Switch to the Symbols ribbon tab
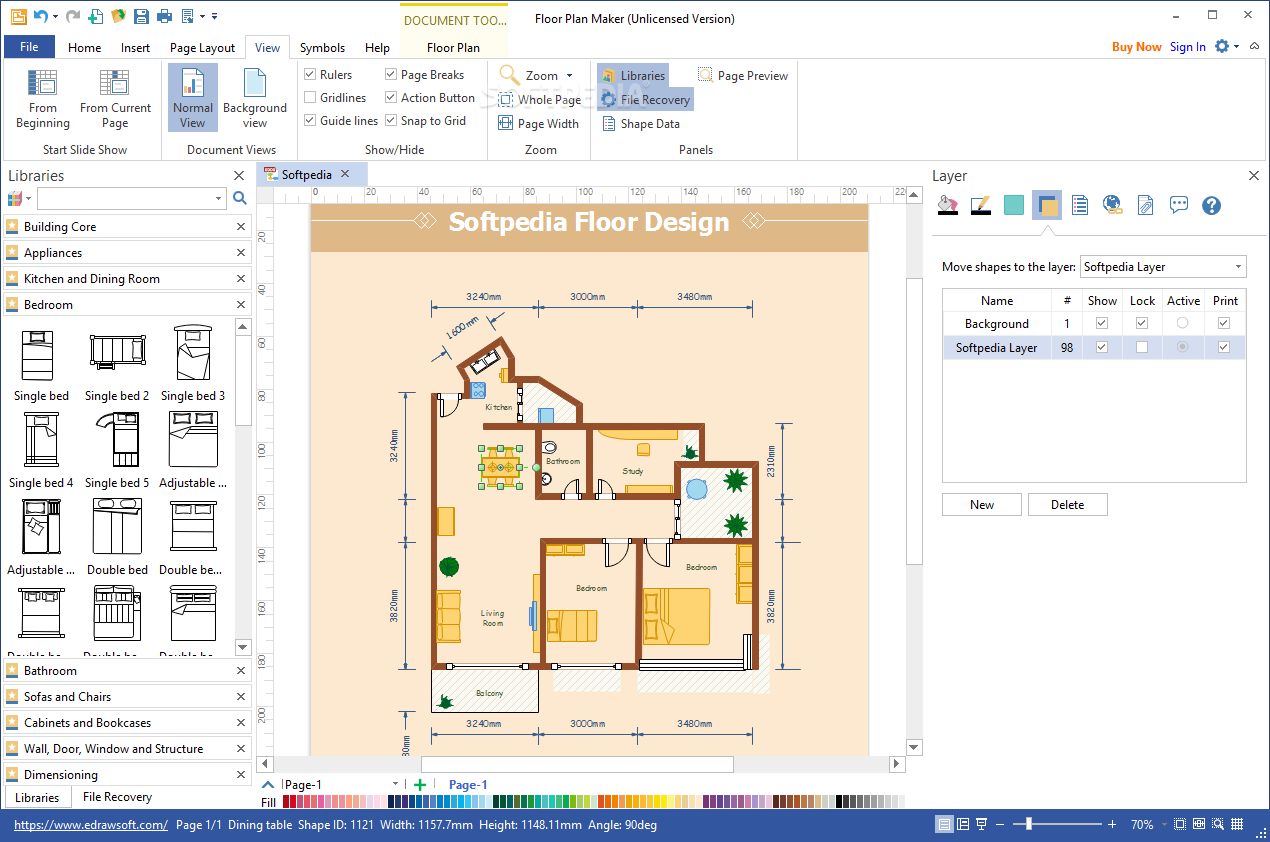Screen dimensions: 1270x842 tap(322, 47)
